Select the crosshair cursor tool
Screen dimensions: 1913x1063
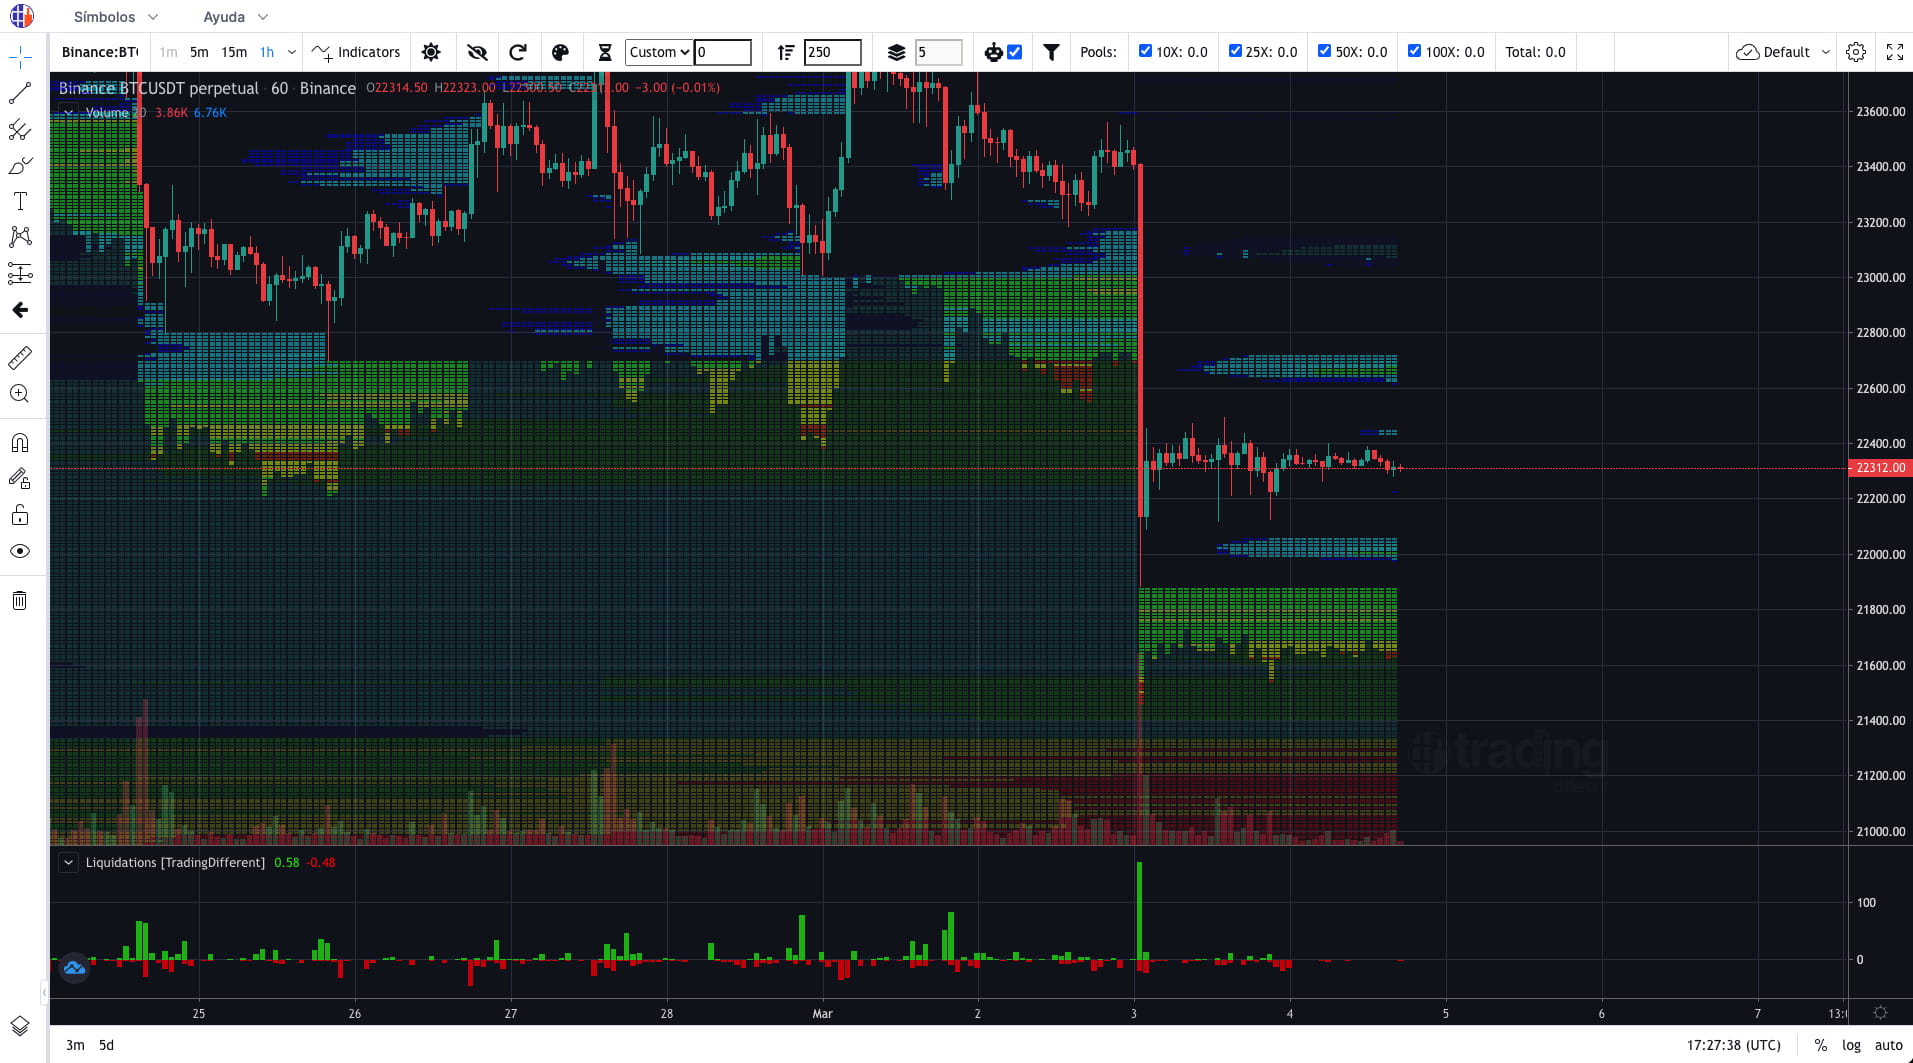click(x=20, y=57)
